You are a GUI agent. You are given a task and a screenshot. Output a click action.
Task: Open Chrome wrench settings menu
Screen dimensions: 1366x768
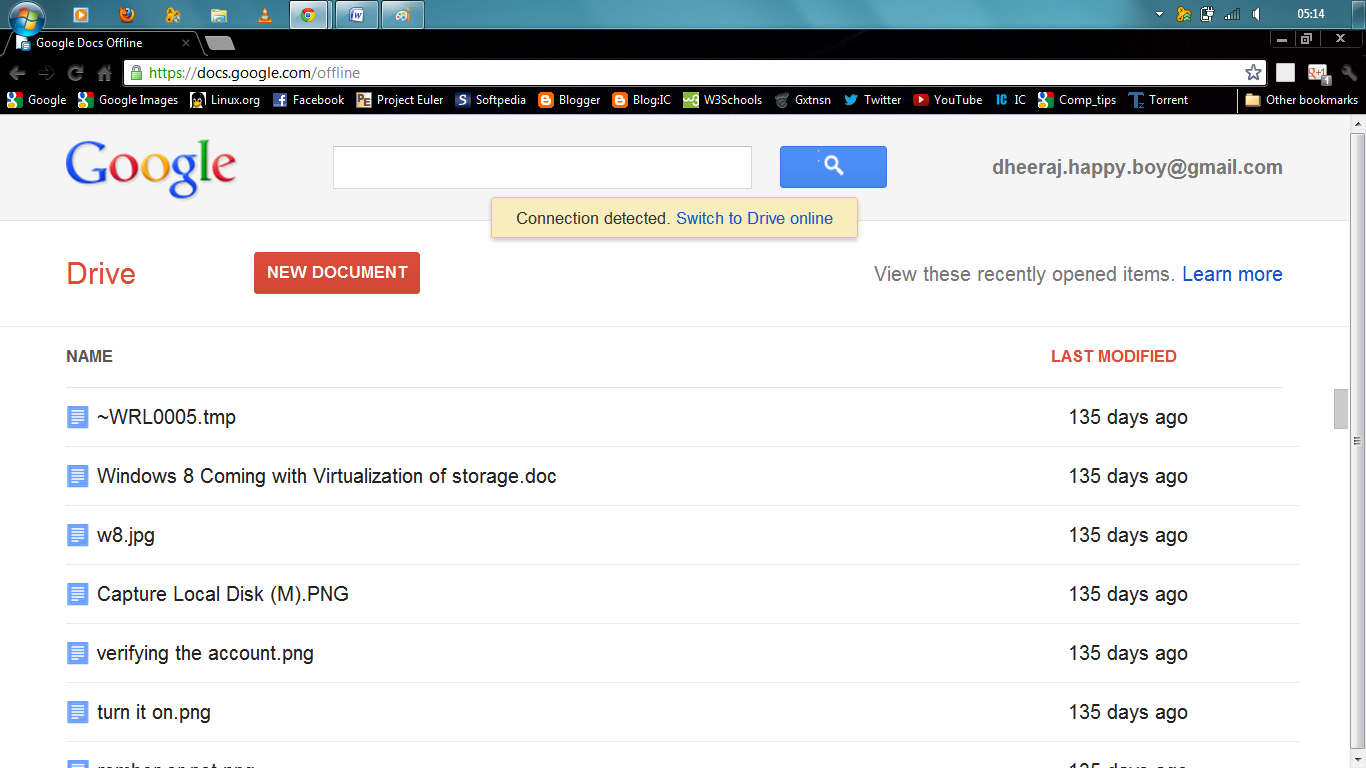(1348, 73)
